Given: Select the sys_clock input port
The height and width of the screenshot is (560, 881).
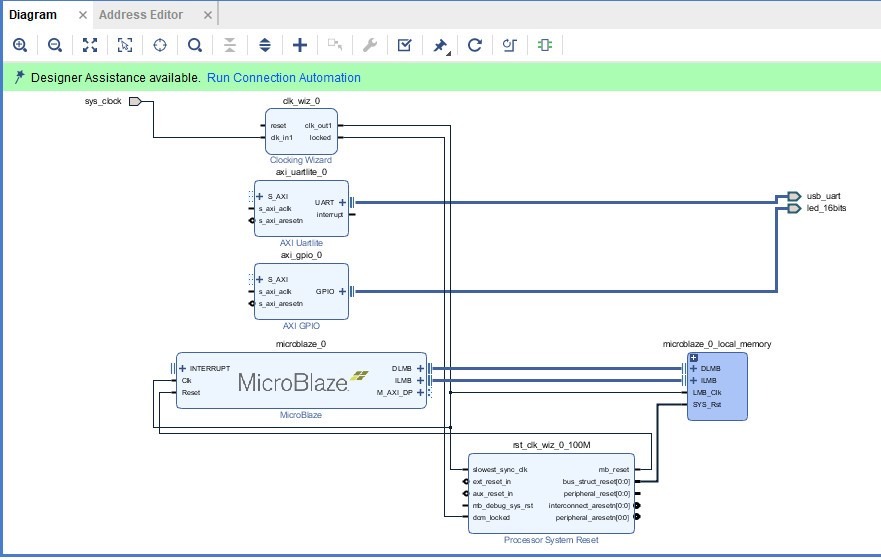Looking at the screenshot, I should click(134, 101).
